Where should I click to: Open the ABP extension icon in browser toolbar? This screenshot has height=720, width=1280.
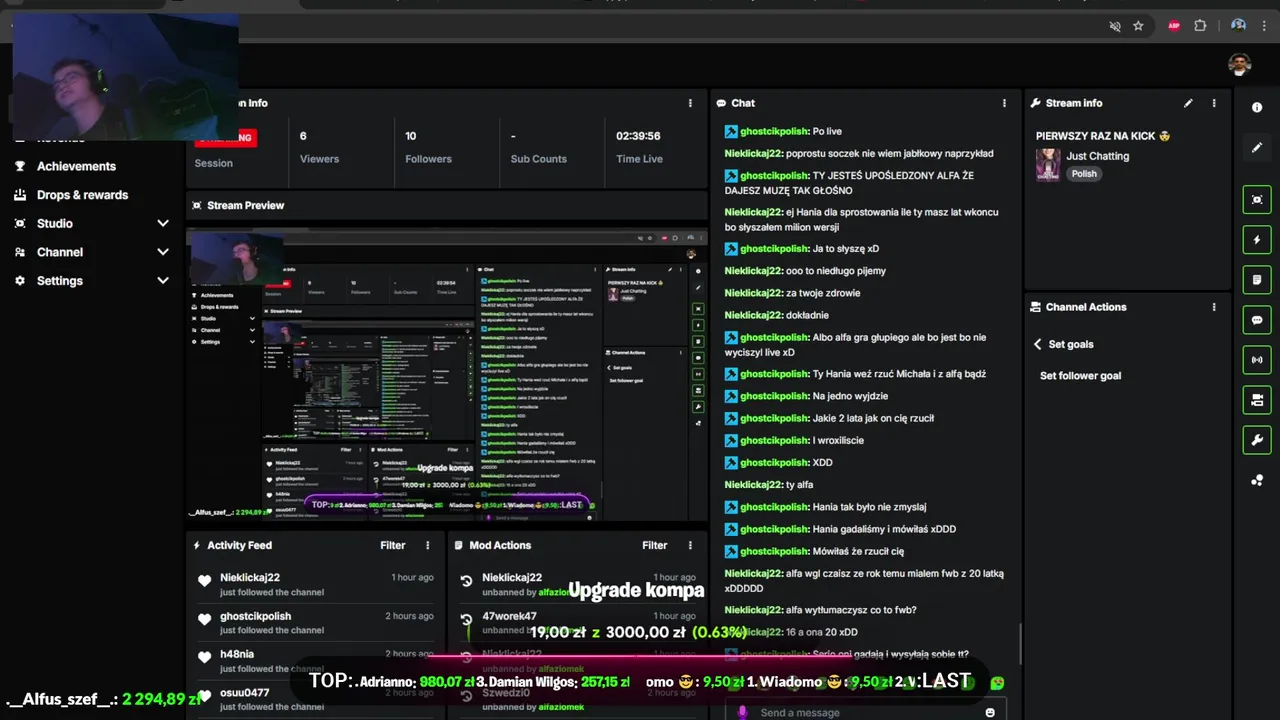coord(1174,26)
